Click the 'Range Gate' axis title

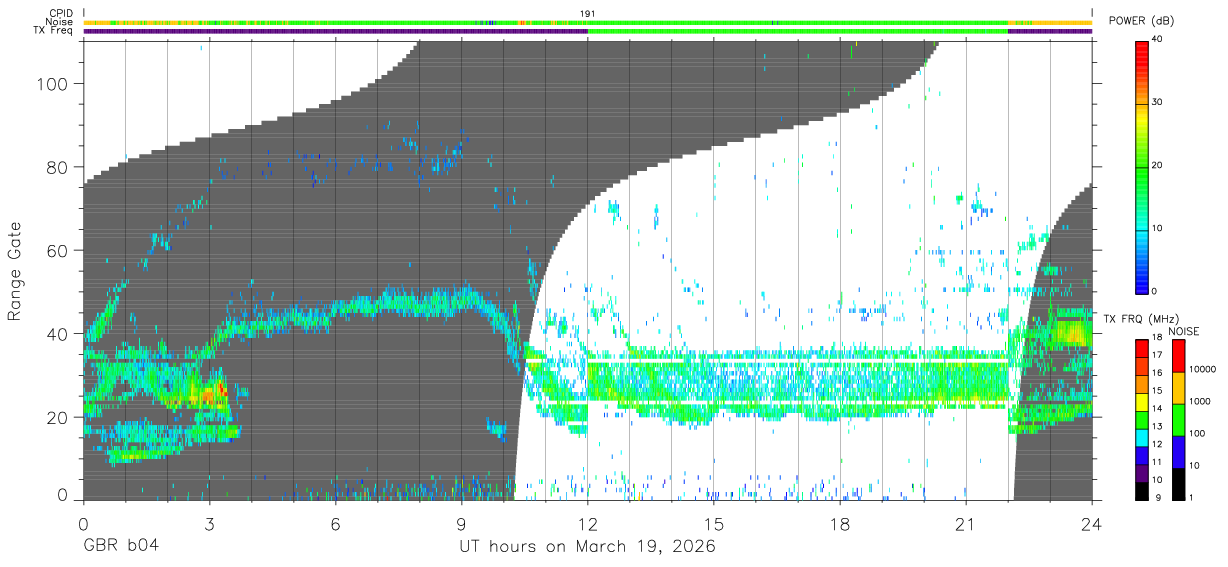point(15,271)
